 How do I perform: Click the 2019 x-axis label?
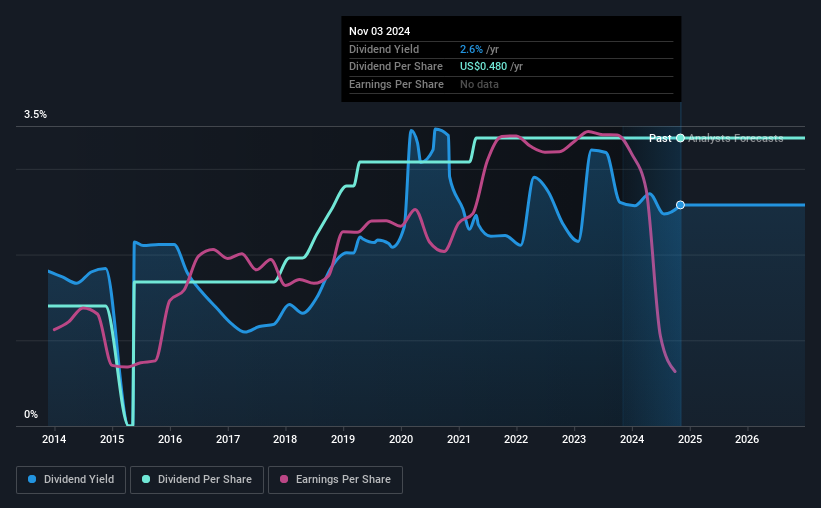tap(343, 439)
